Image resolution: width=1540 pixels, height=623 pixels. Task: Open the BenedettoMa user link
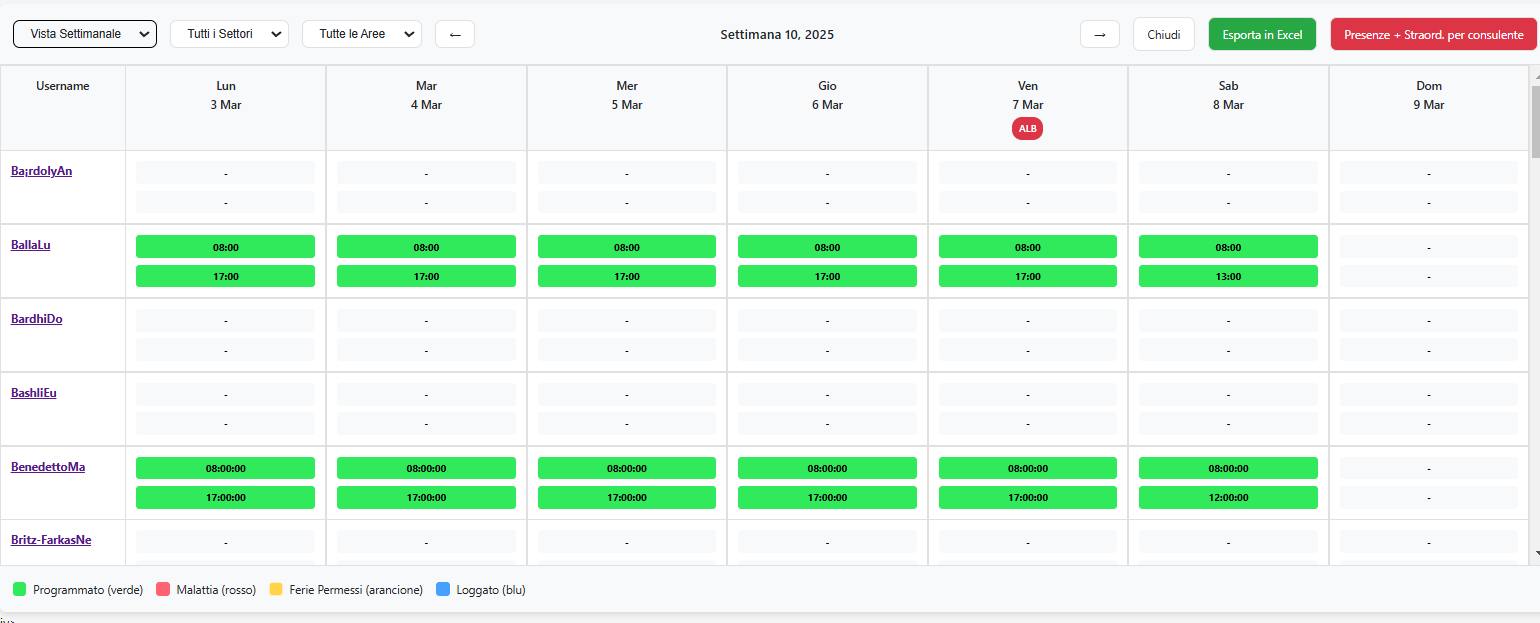(x=48, y=467)
